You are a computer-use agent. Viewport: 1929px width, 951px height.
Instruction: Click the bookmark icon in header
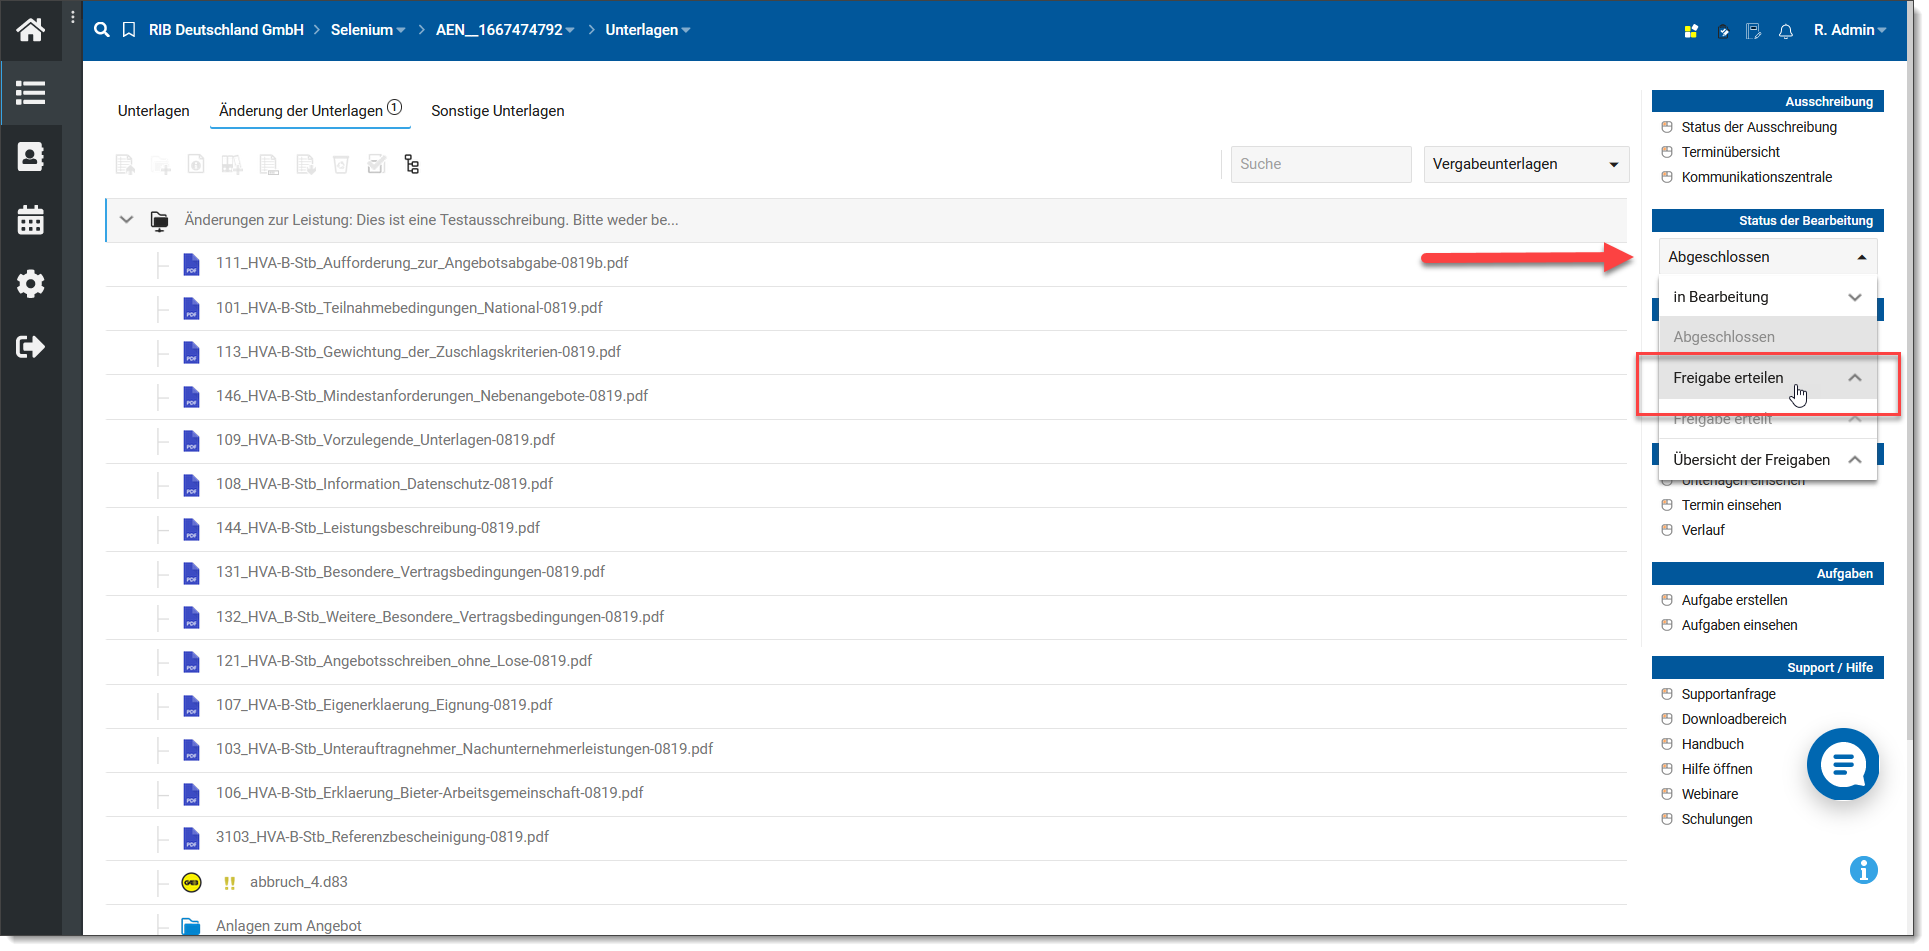(x=129, y=30)
